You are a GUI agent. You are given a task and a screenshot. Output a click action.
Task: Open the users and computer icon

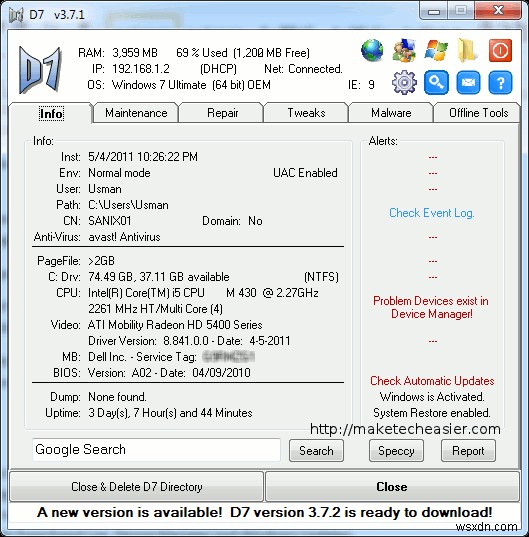click(x=404, y=50)
